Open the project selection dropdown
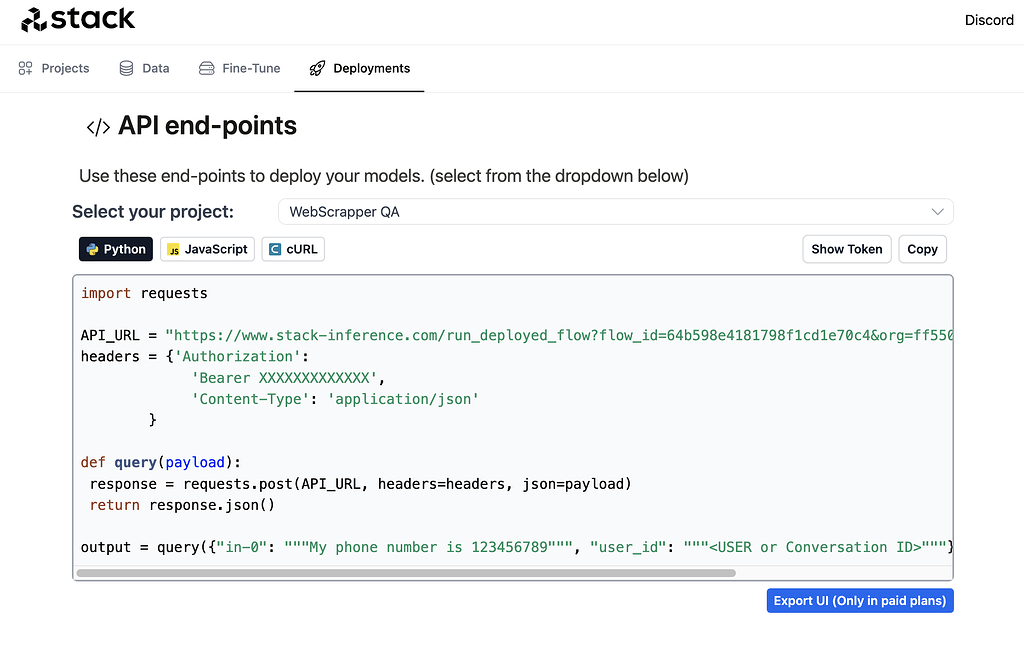The width and height of the screenshot is (1024, 655). (615, 212)
